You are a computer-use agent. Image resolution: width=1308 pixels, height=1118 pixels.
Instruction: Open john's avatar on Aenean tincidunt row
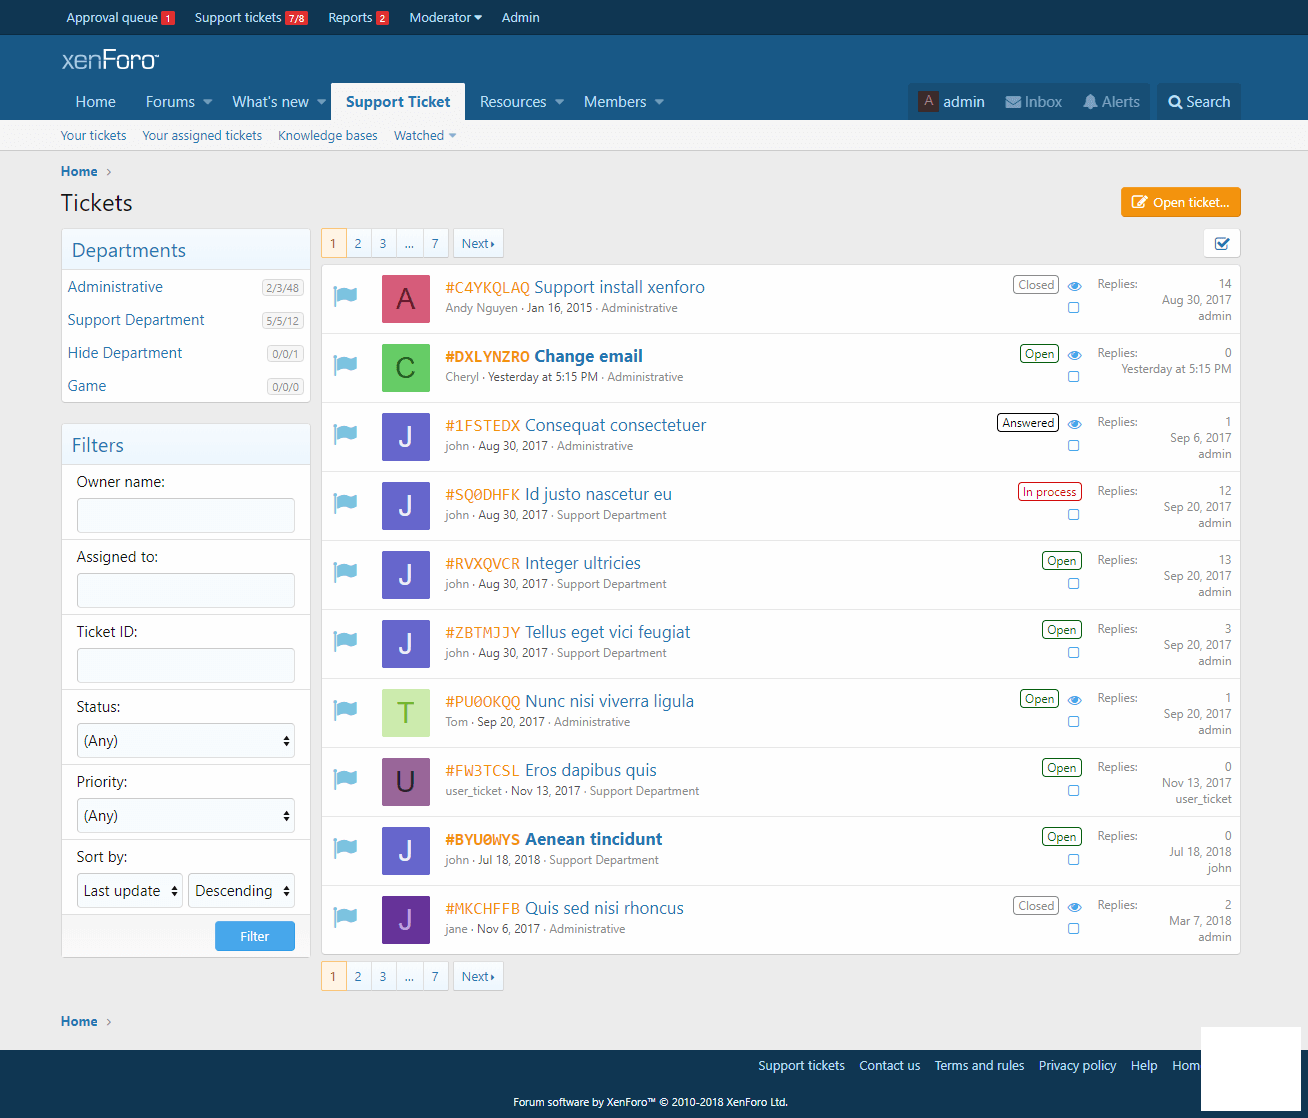(406, 851)
